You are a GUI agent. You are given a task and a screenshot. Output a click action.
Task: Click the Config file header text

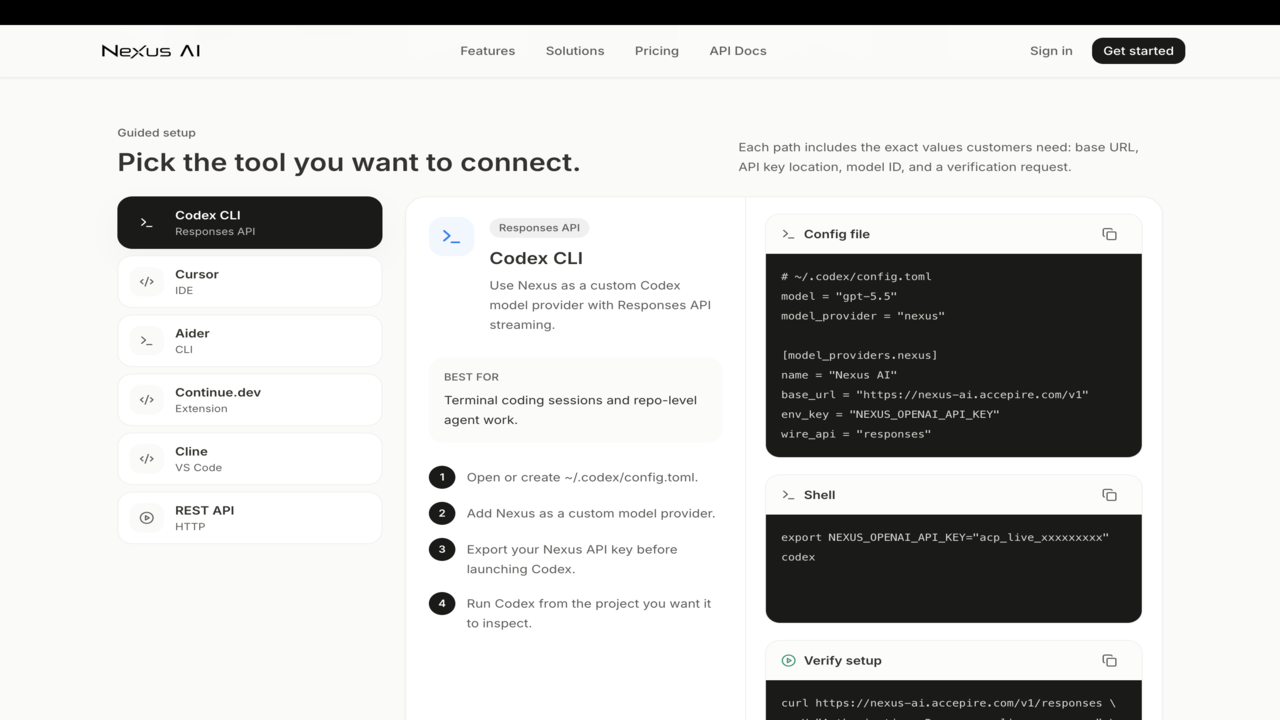[837, 234]
